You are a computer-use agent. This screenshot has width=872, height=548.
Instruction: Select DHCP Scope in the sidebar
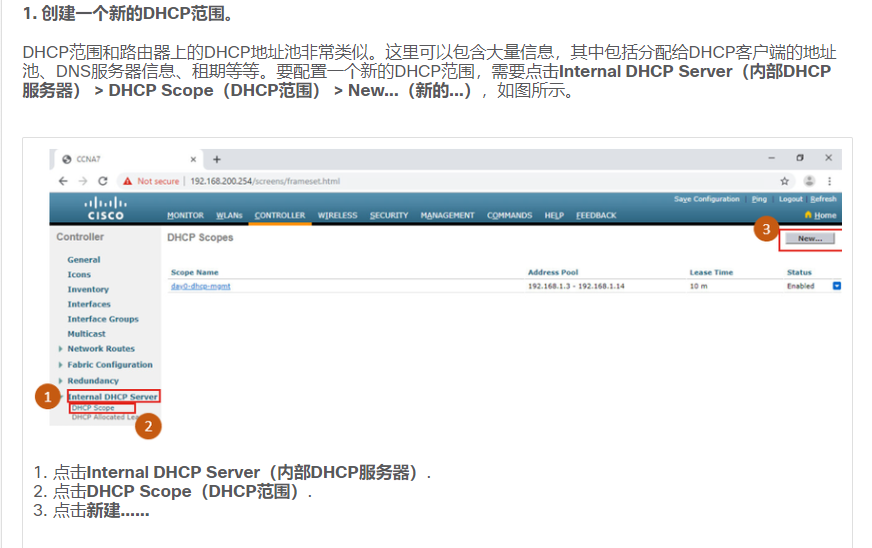point(93,408)
